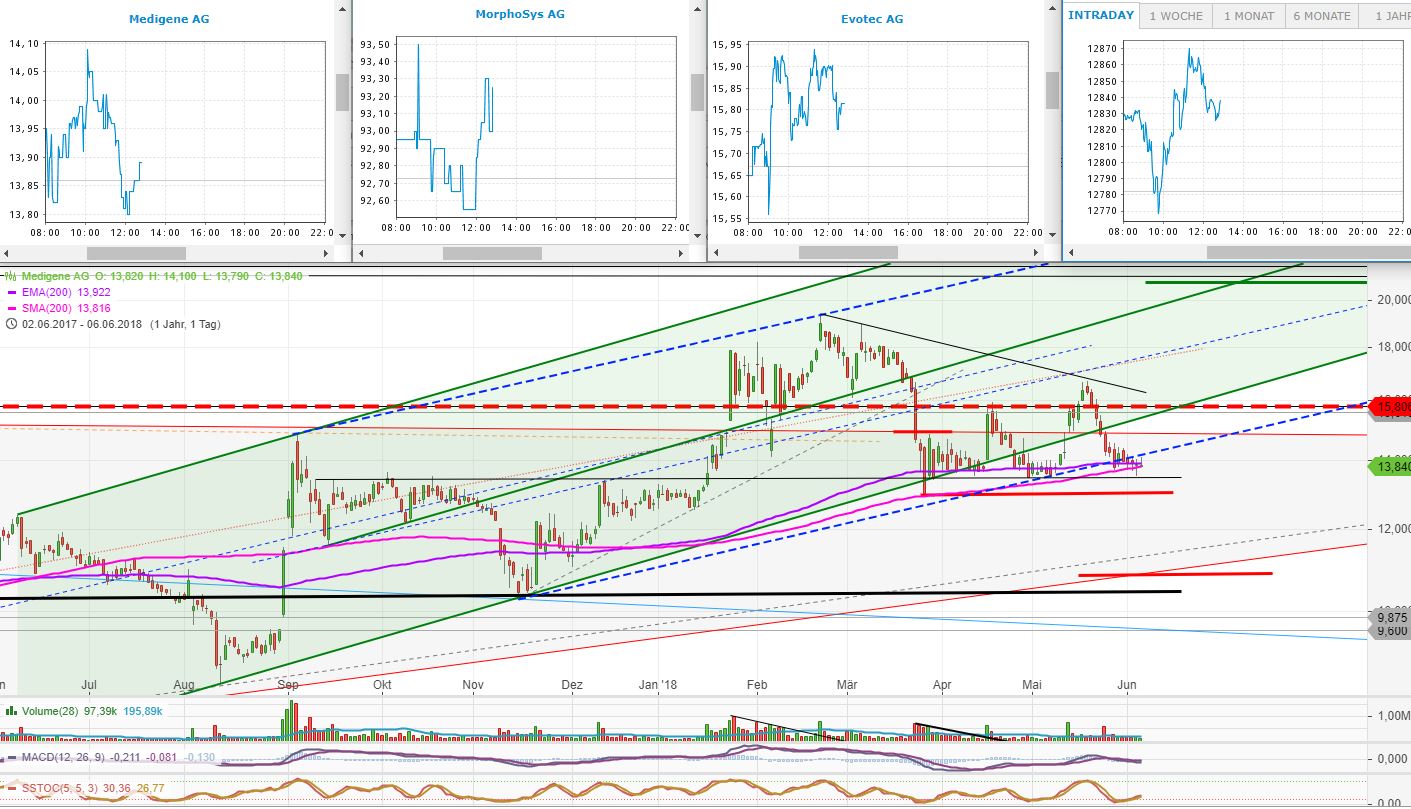Select the SMA(200) indicator legend icon

tap(12, 307)
